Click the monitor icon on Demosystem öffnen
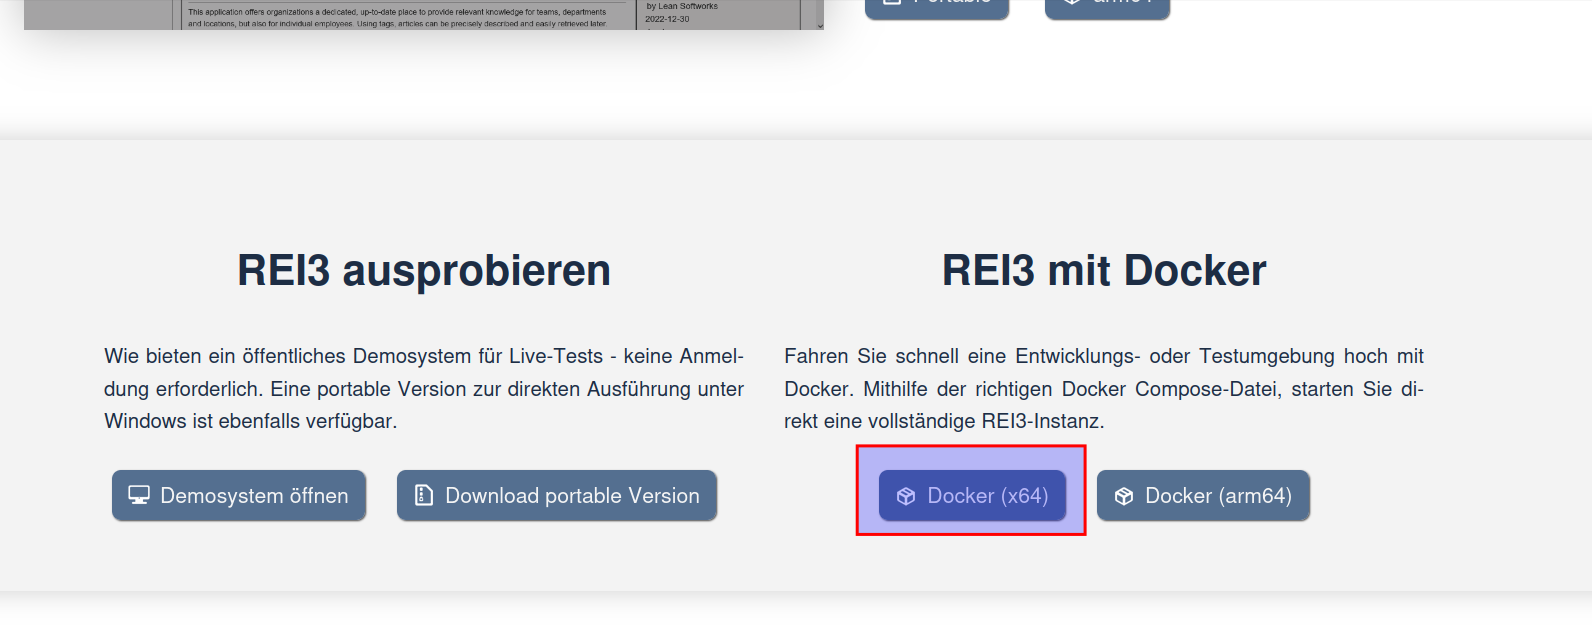 click(139, 496)
